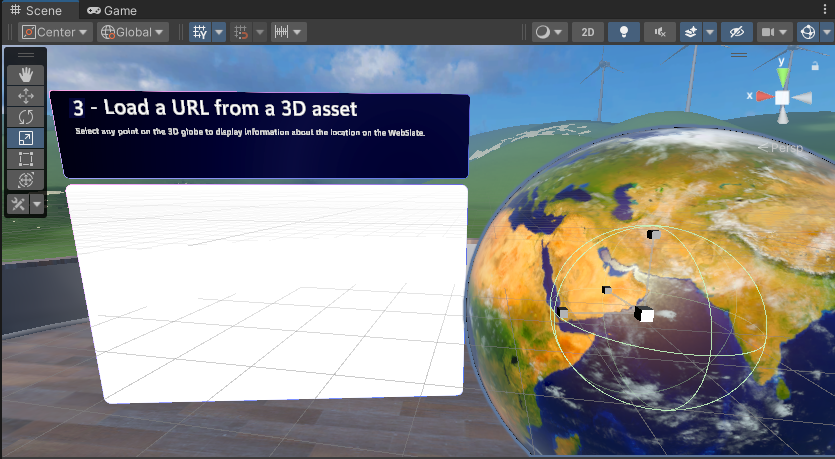Select the top scale handle cube on globe
The width and height of the screenshot is (835, 459).
pos(653,234)
